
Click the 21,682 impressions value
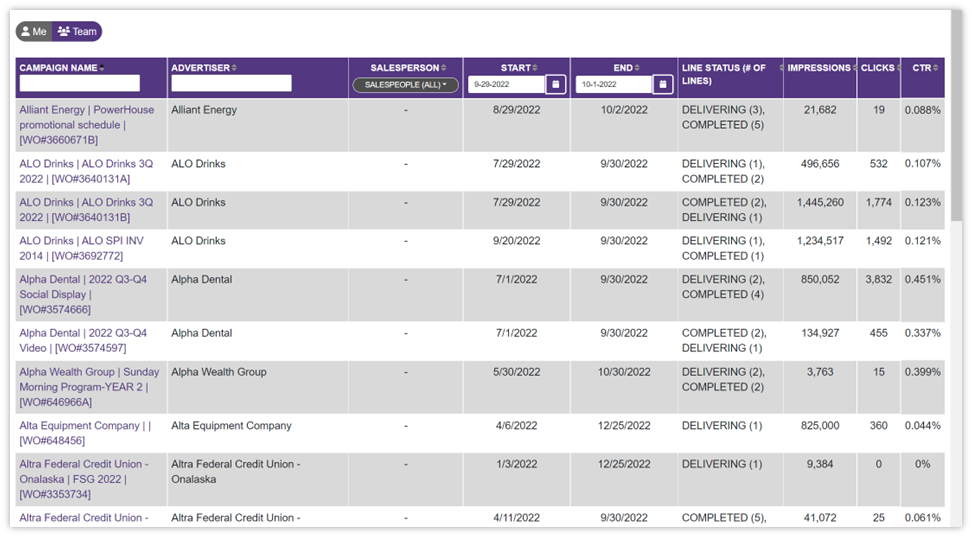click(820, 110)
